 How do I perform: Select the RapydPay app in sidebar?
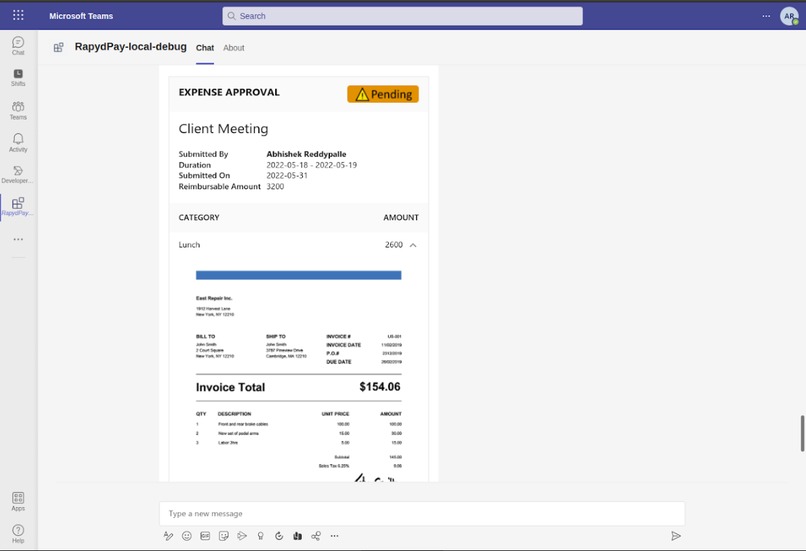click(17, 207)
